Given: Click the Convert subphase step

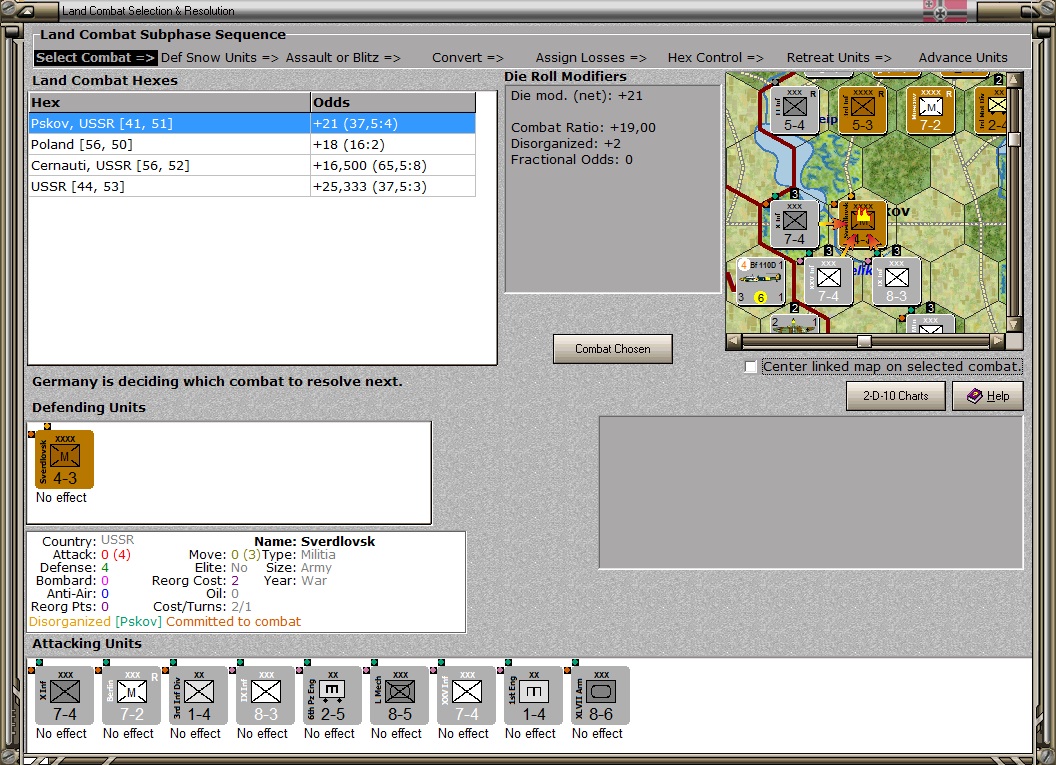Looking at the screenshot, I should click(x=467, y=58).
